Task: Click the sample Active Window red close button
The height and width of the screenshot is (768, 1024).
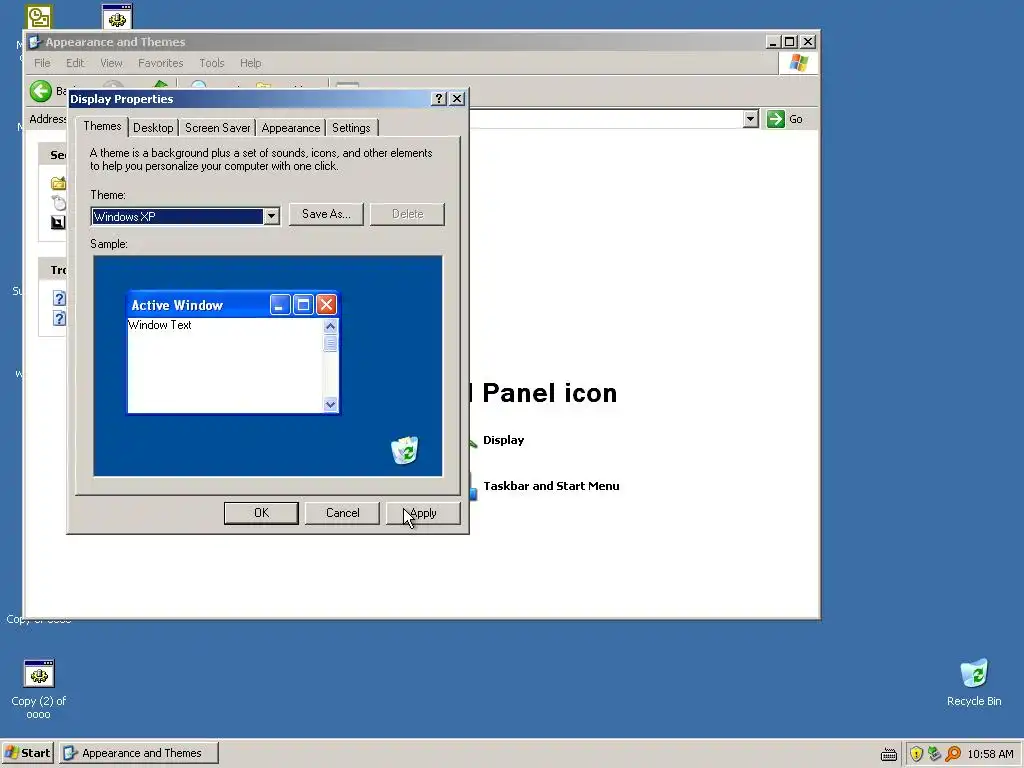Action: tap(327, 304)
